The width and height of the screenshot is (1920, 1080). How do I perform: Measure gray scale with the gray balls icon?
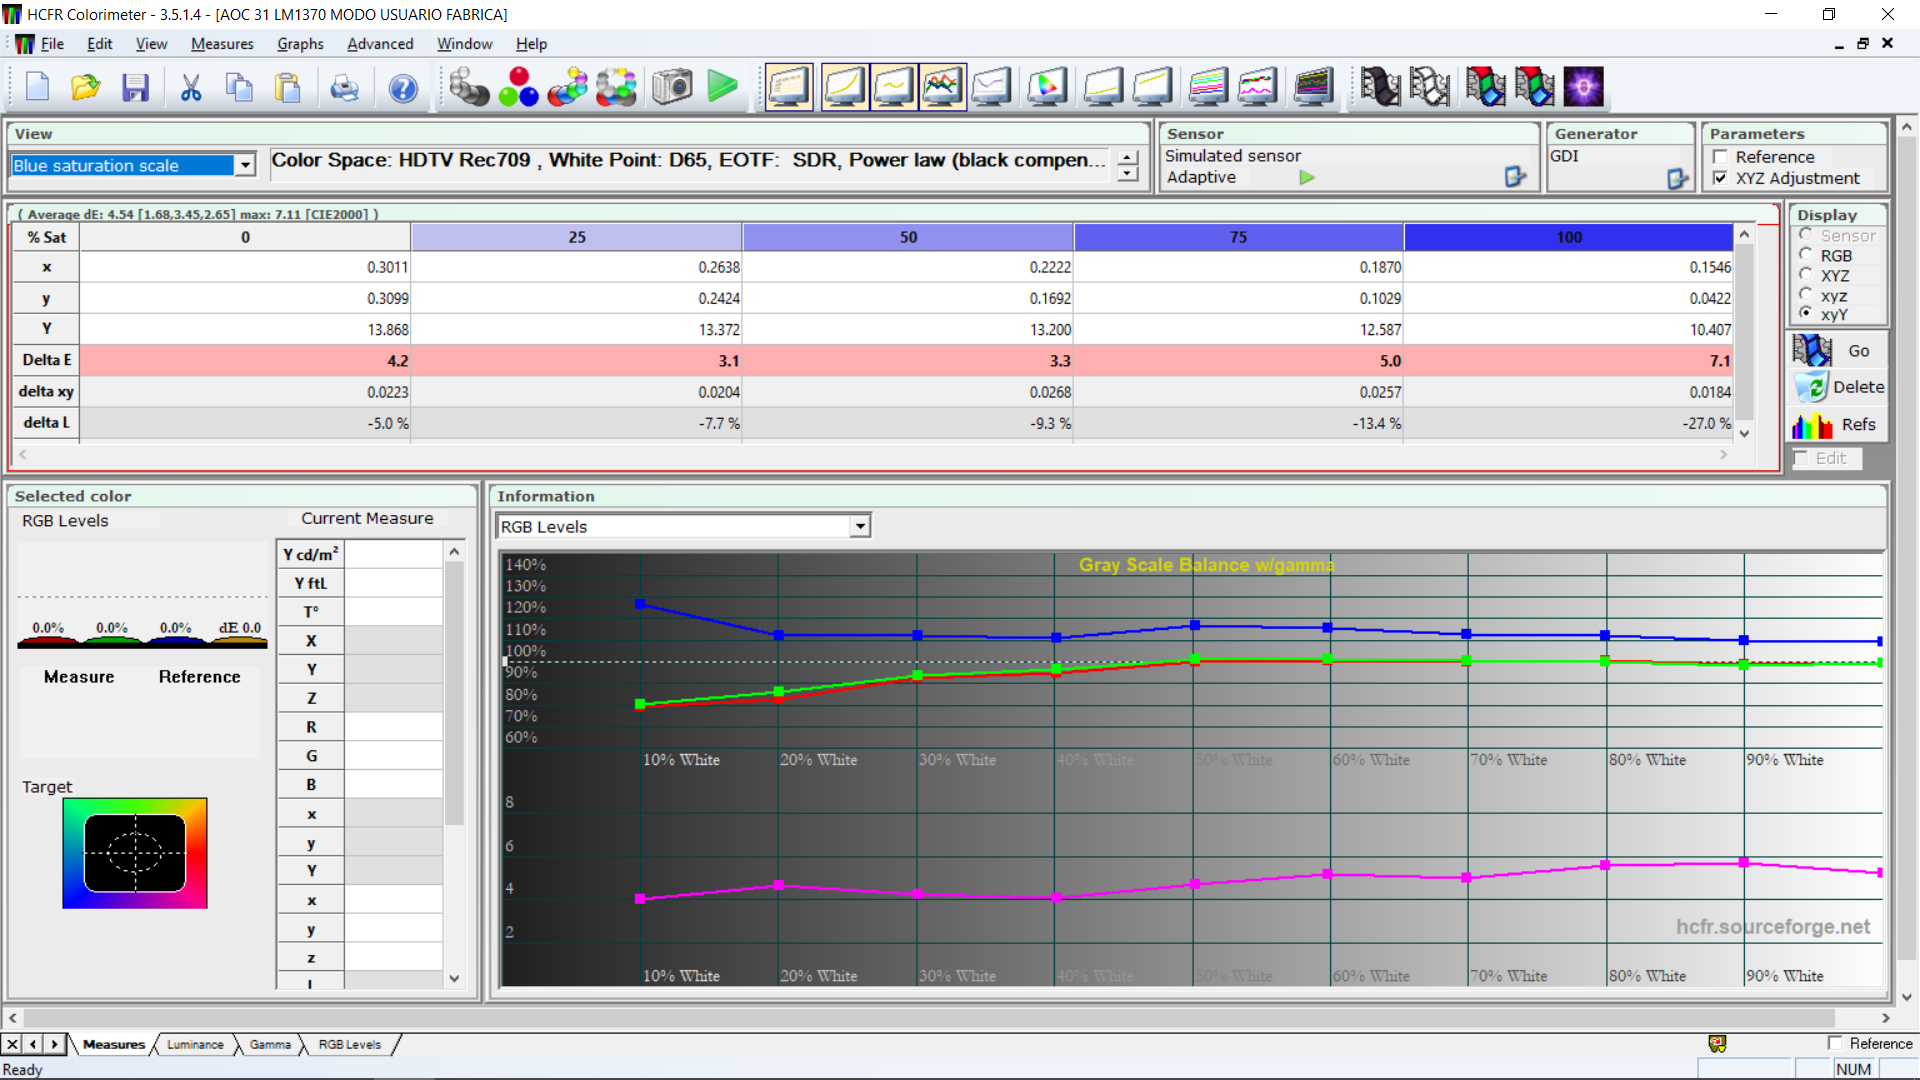[468, 87]
